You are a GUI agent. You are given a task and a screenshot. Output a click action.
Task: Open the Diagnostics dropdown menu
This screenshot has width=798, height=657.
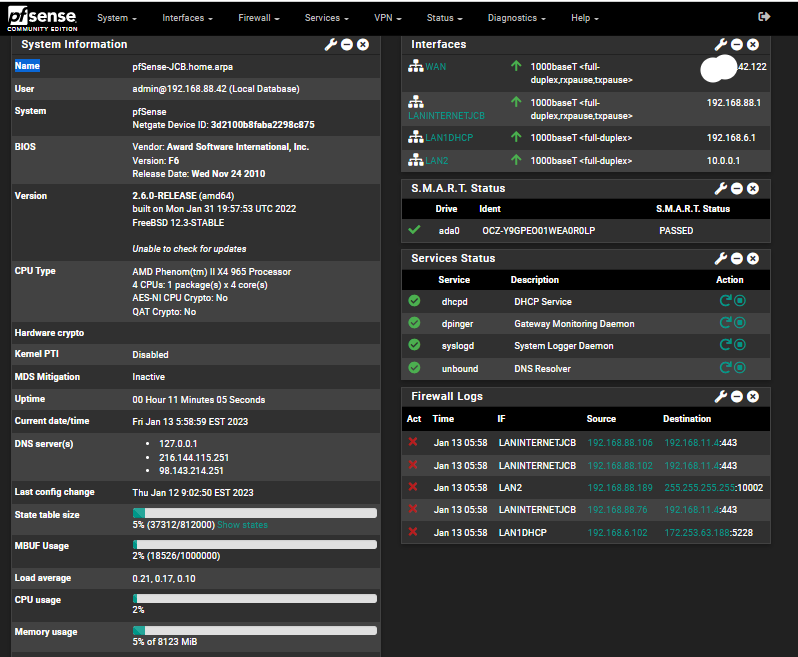pos(517,18)
